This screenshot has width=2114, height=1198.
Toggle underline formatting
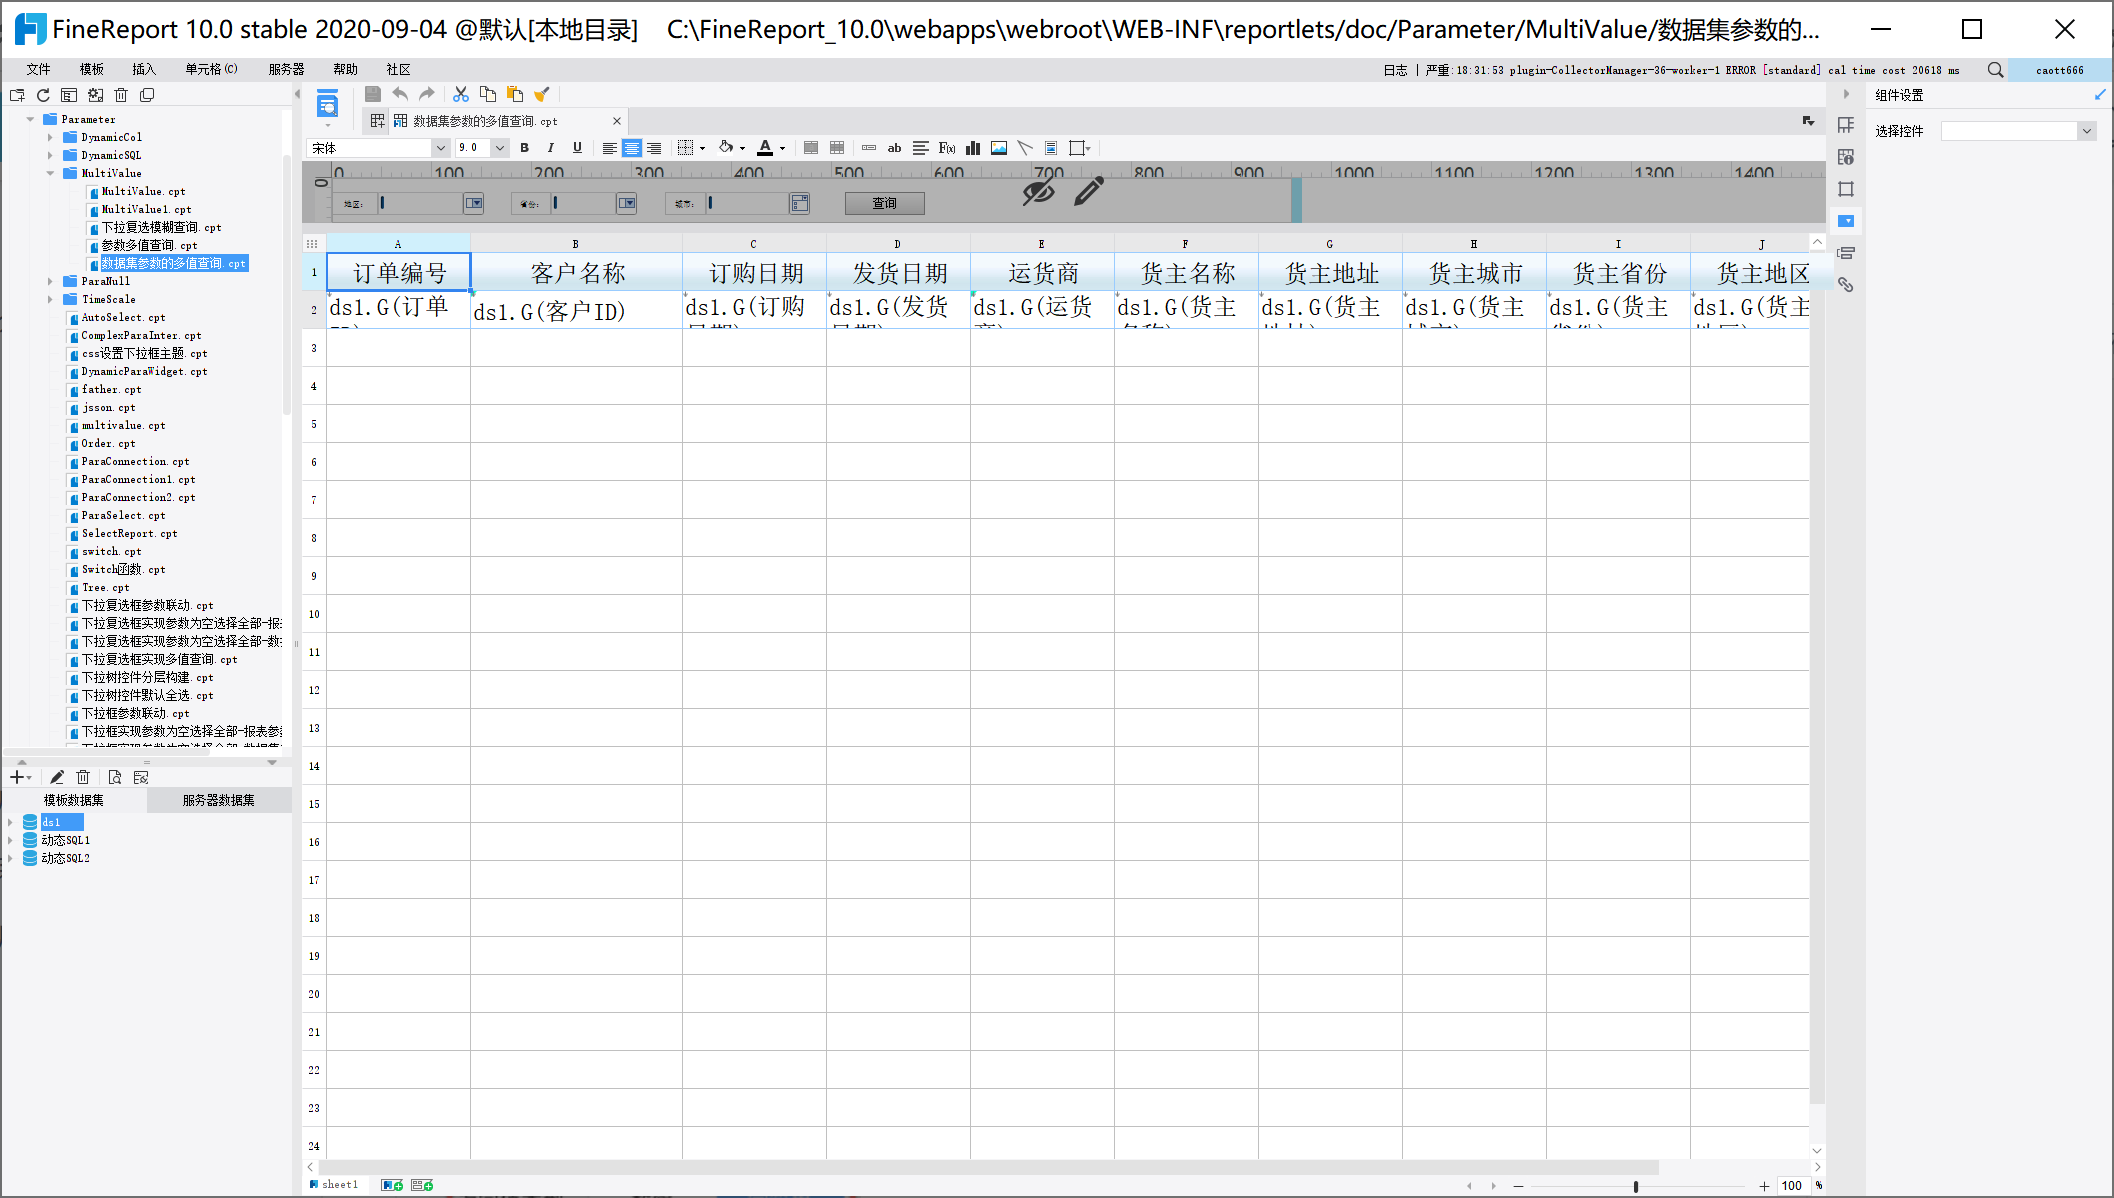[x=577, y=148]
